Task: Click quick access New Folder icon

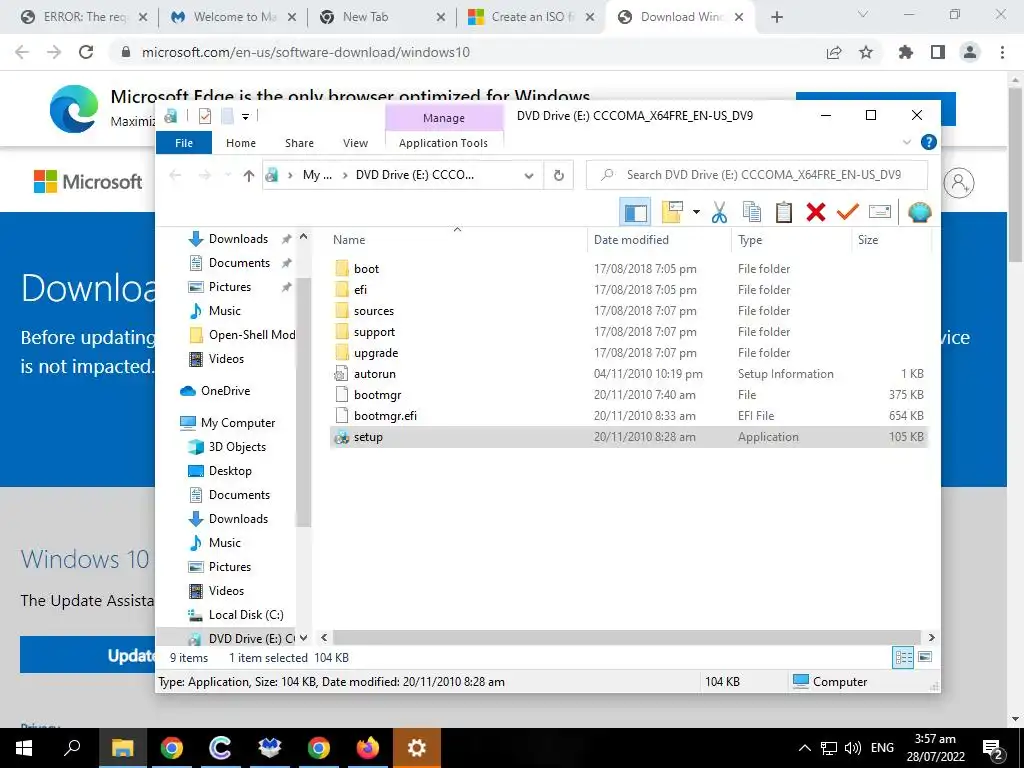Action: tap(227, 116)
